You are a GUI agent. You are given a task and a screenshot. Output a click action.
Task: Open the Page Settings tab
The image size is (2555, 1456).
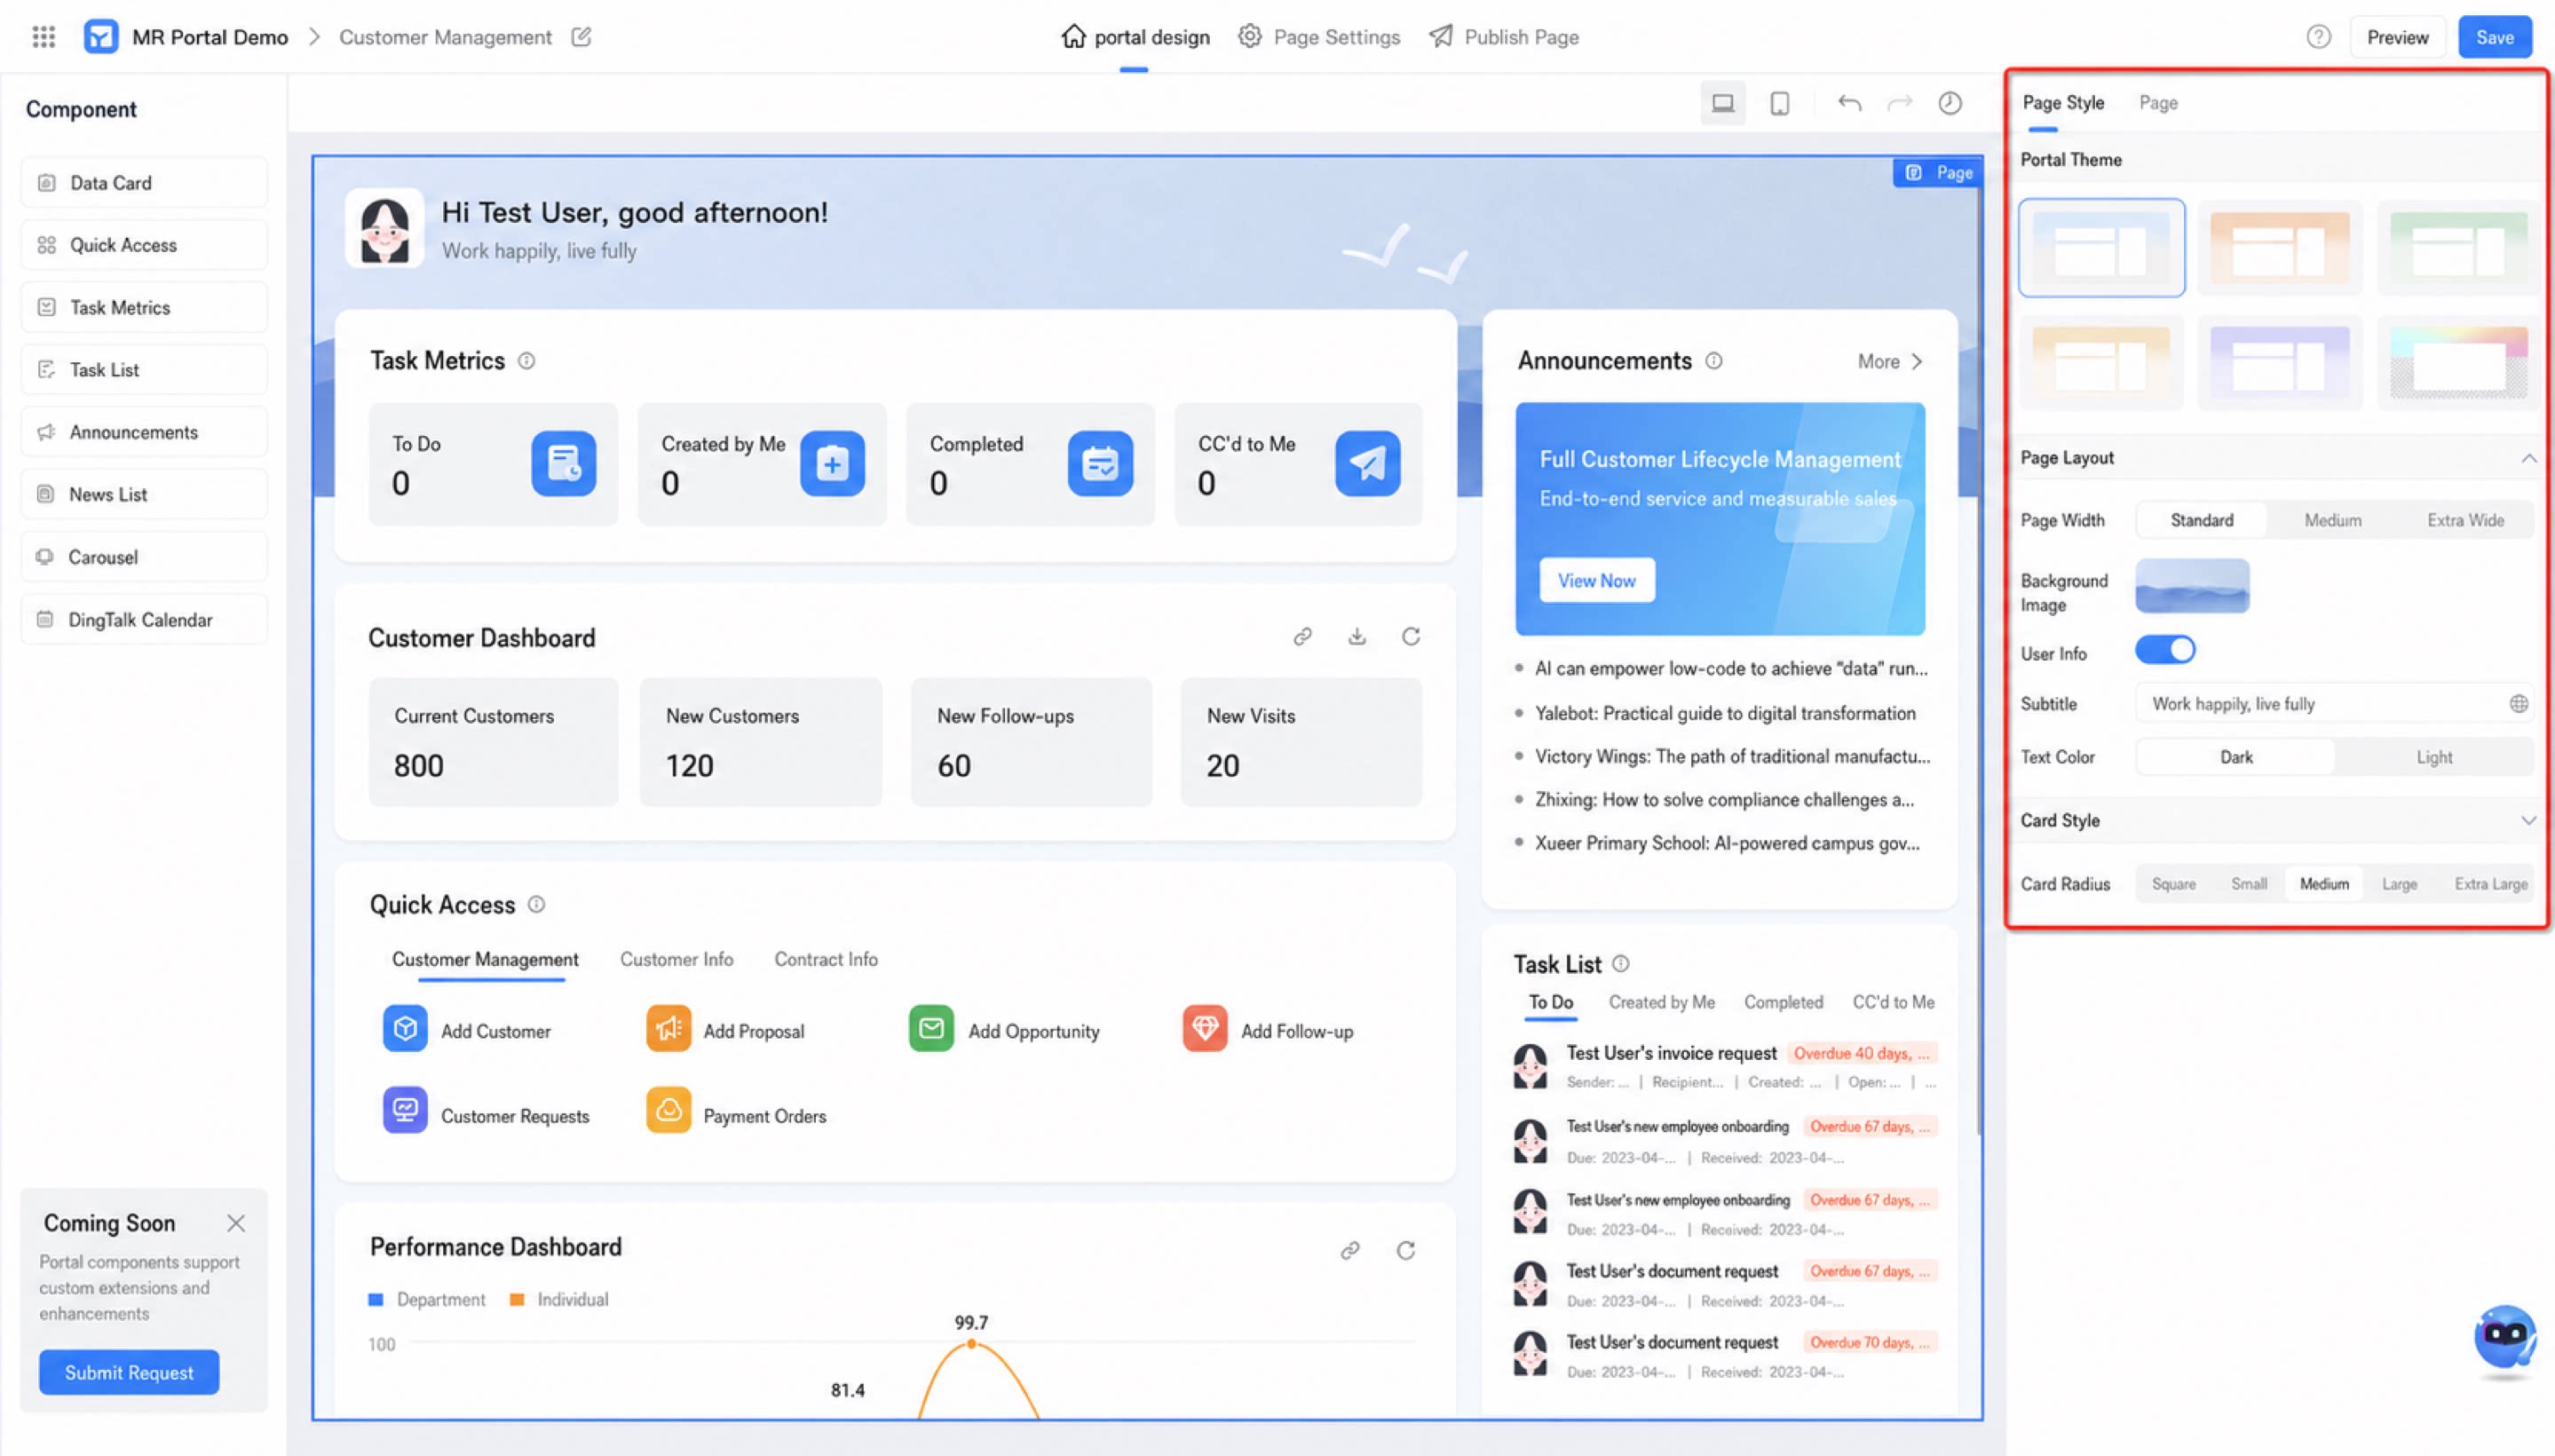(x=1319, y=37)
